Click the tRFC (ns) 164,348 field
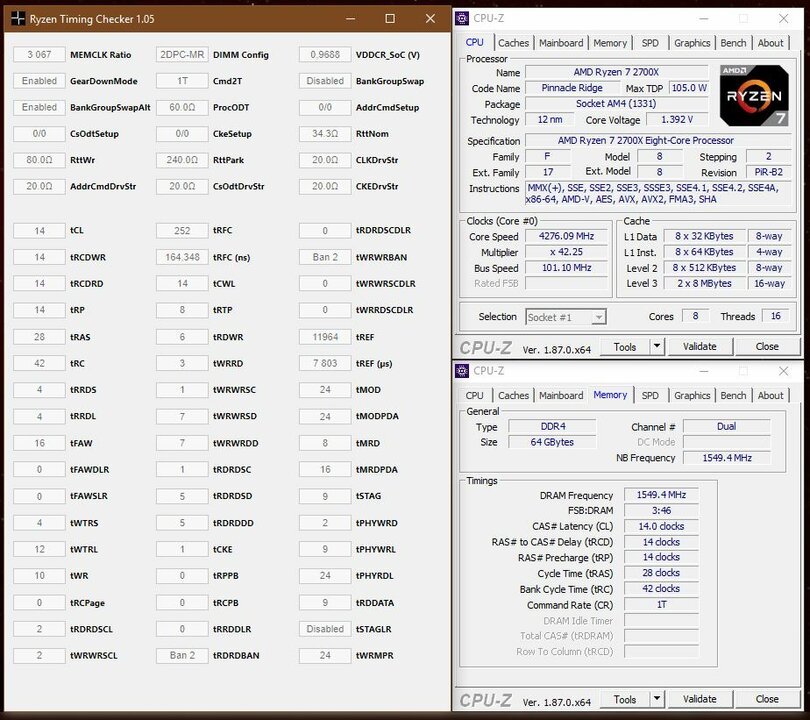 tap(182, 257)
